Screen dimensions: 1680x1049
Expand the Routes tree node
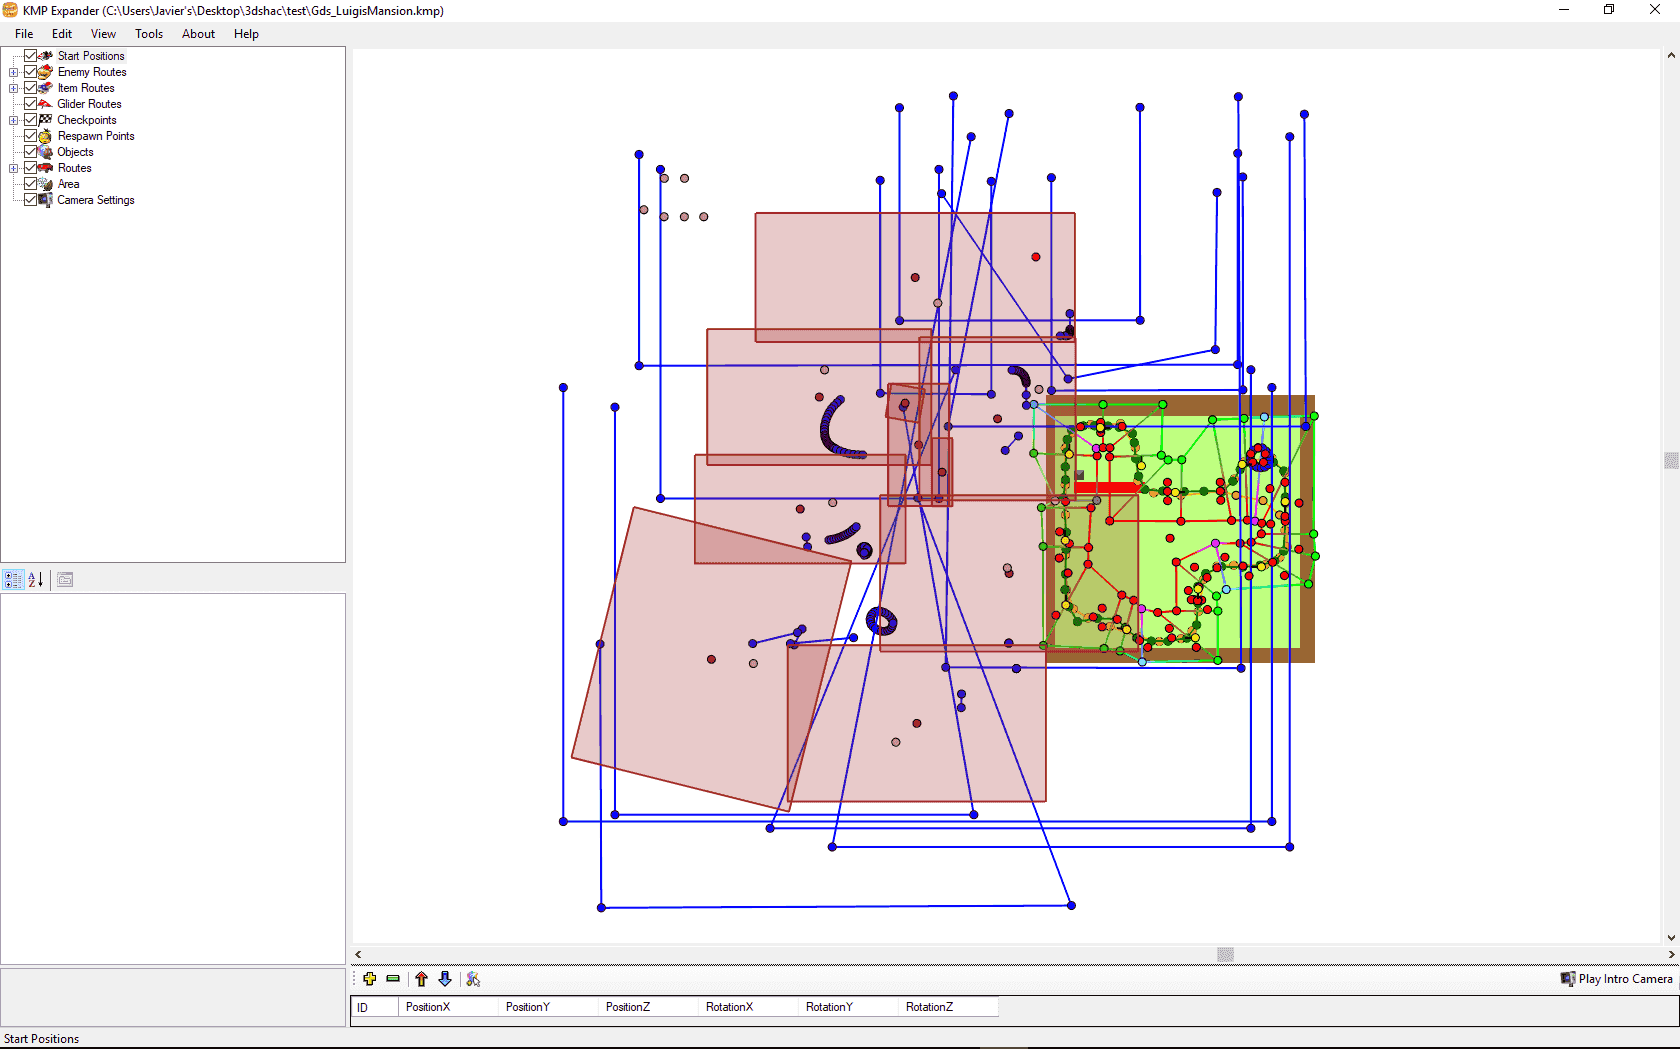(13, 168)
